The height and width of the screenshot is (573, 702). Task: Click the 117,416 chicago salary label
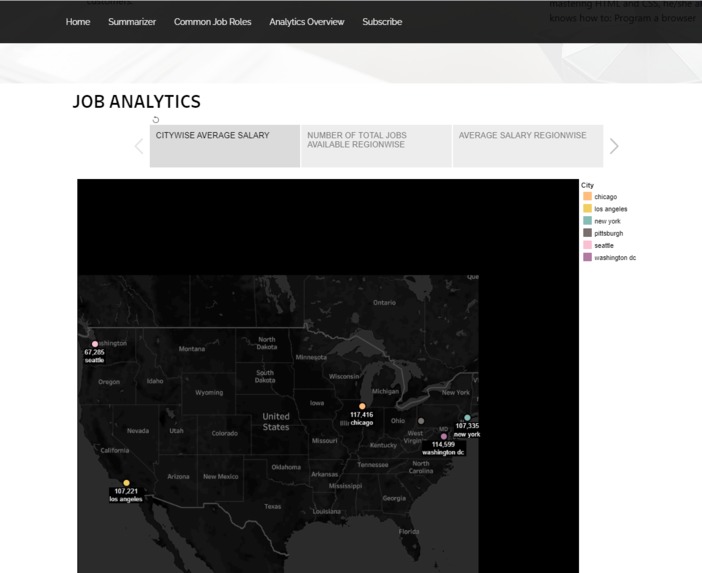tap(362, 419)
